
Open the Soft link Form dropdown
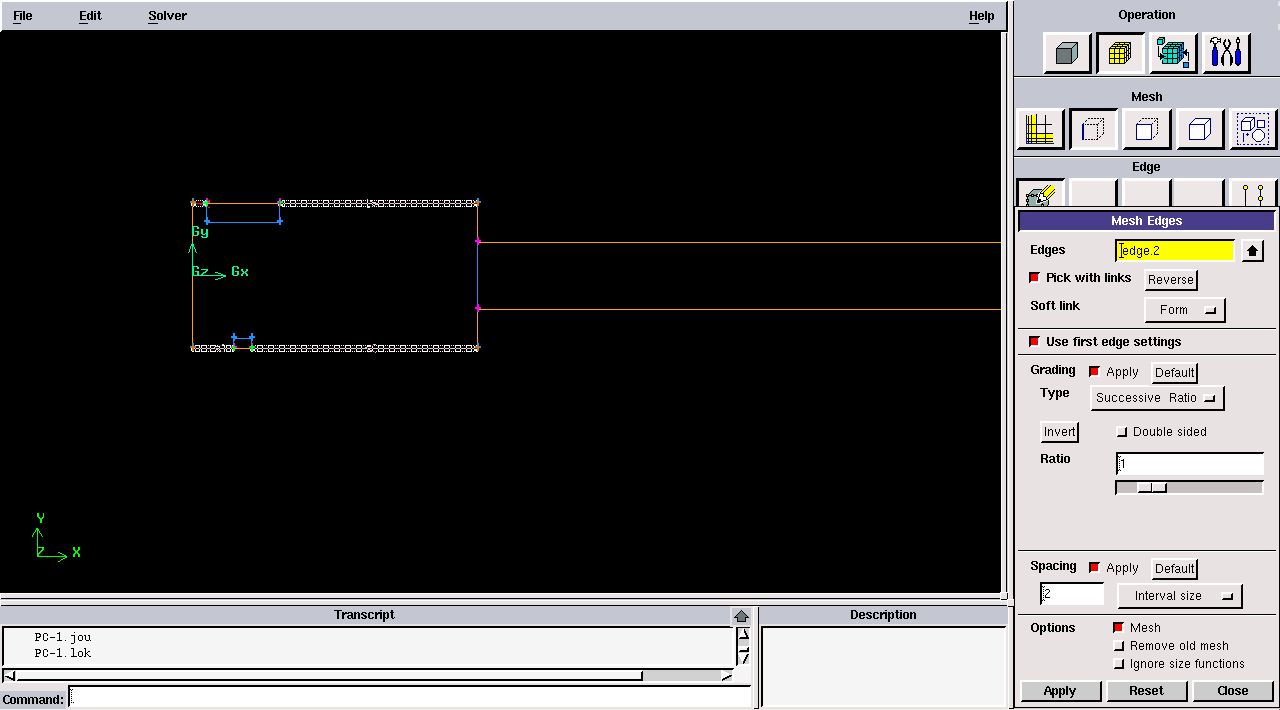(x=1185, y=309)
